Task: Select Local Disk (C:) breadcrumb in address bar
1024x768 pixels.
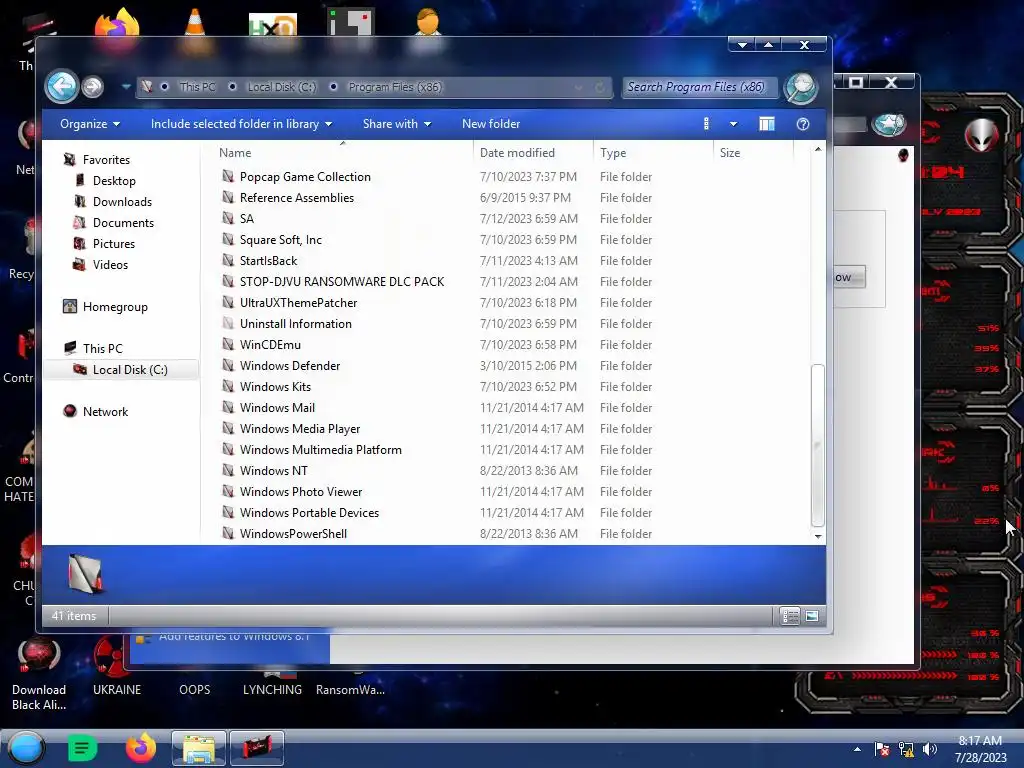Action: pyautogui.click(x=281, y=87)
